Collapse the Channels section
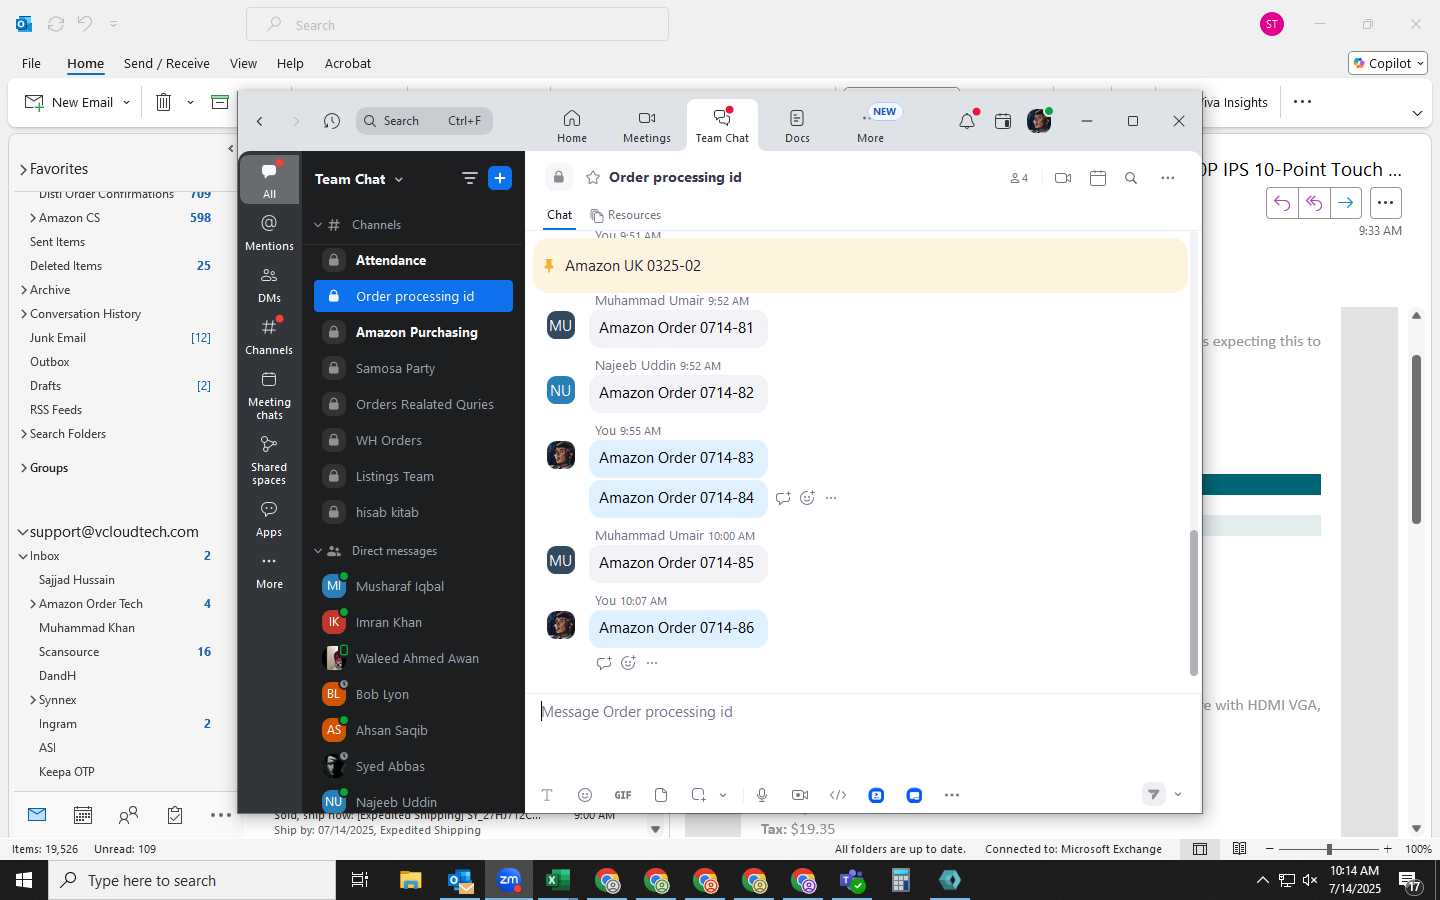1440x900 pixels. point(318,225)
